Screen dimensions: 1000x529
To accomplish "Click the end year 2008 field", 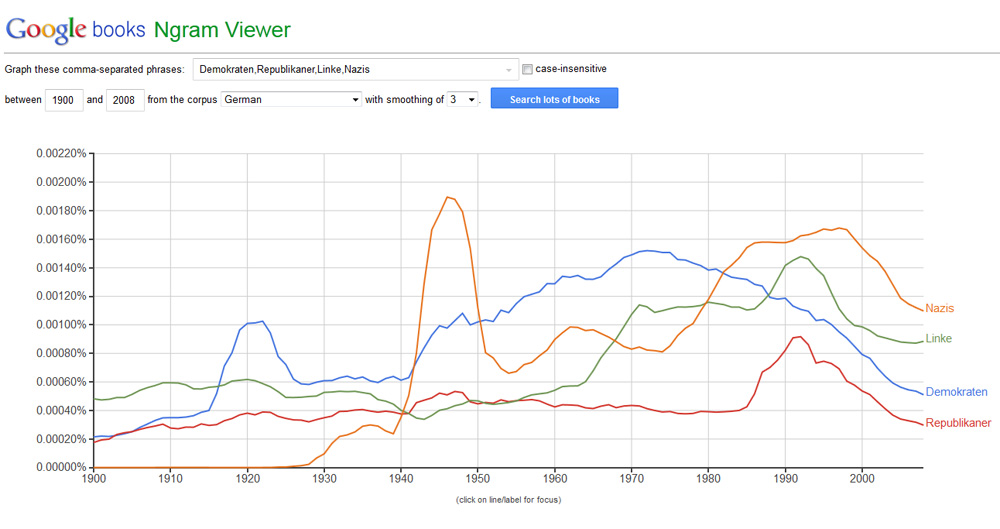I will click(x=124, y=99).
